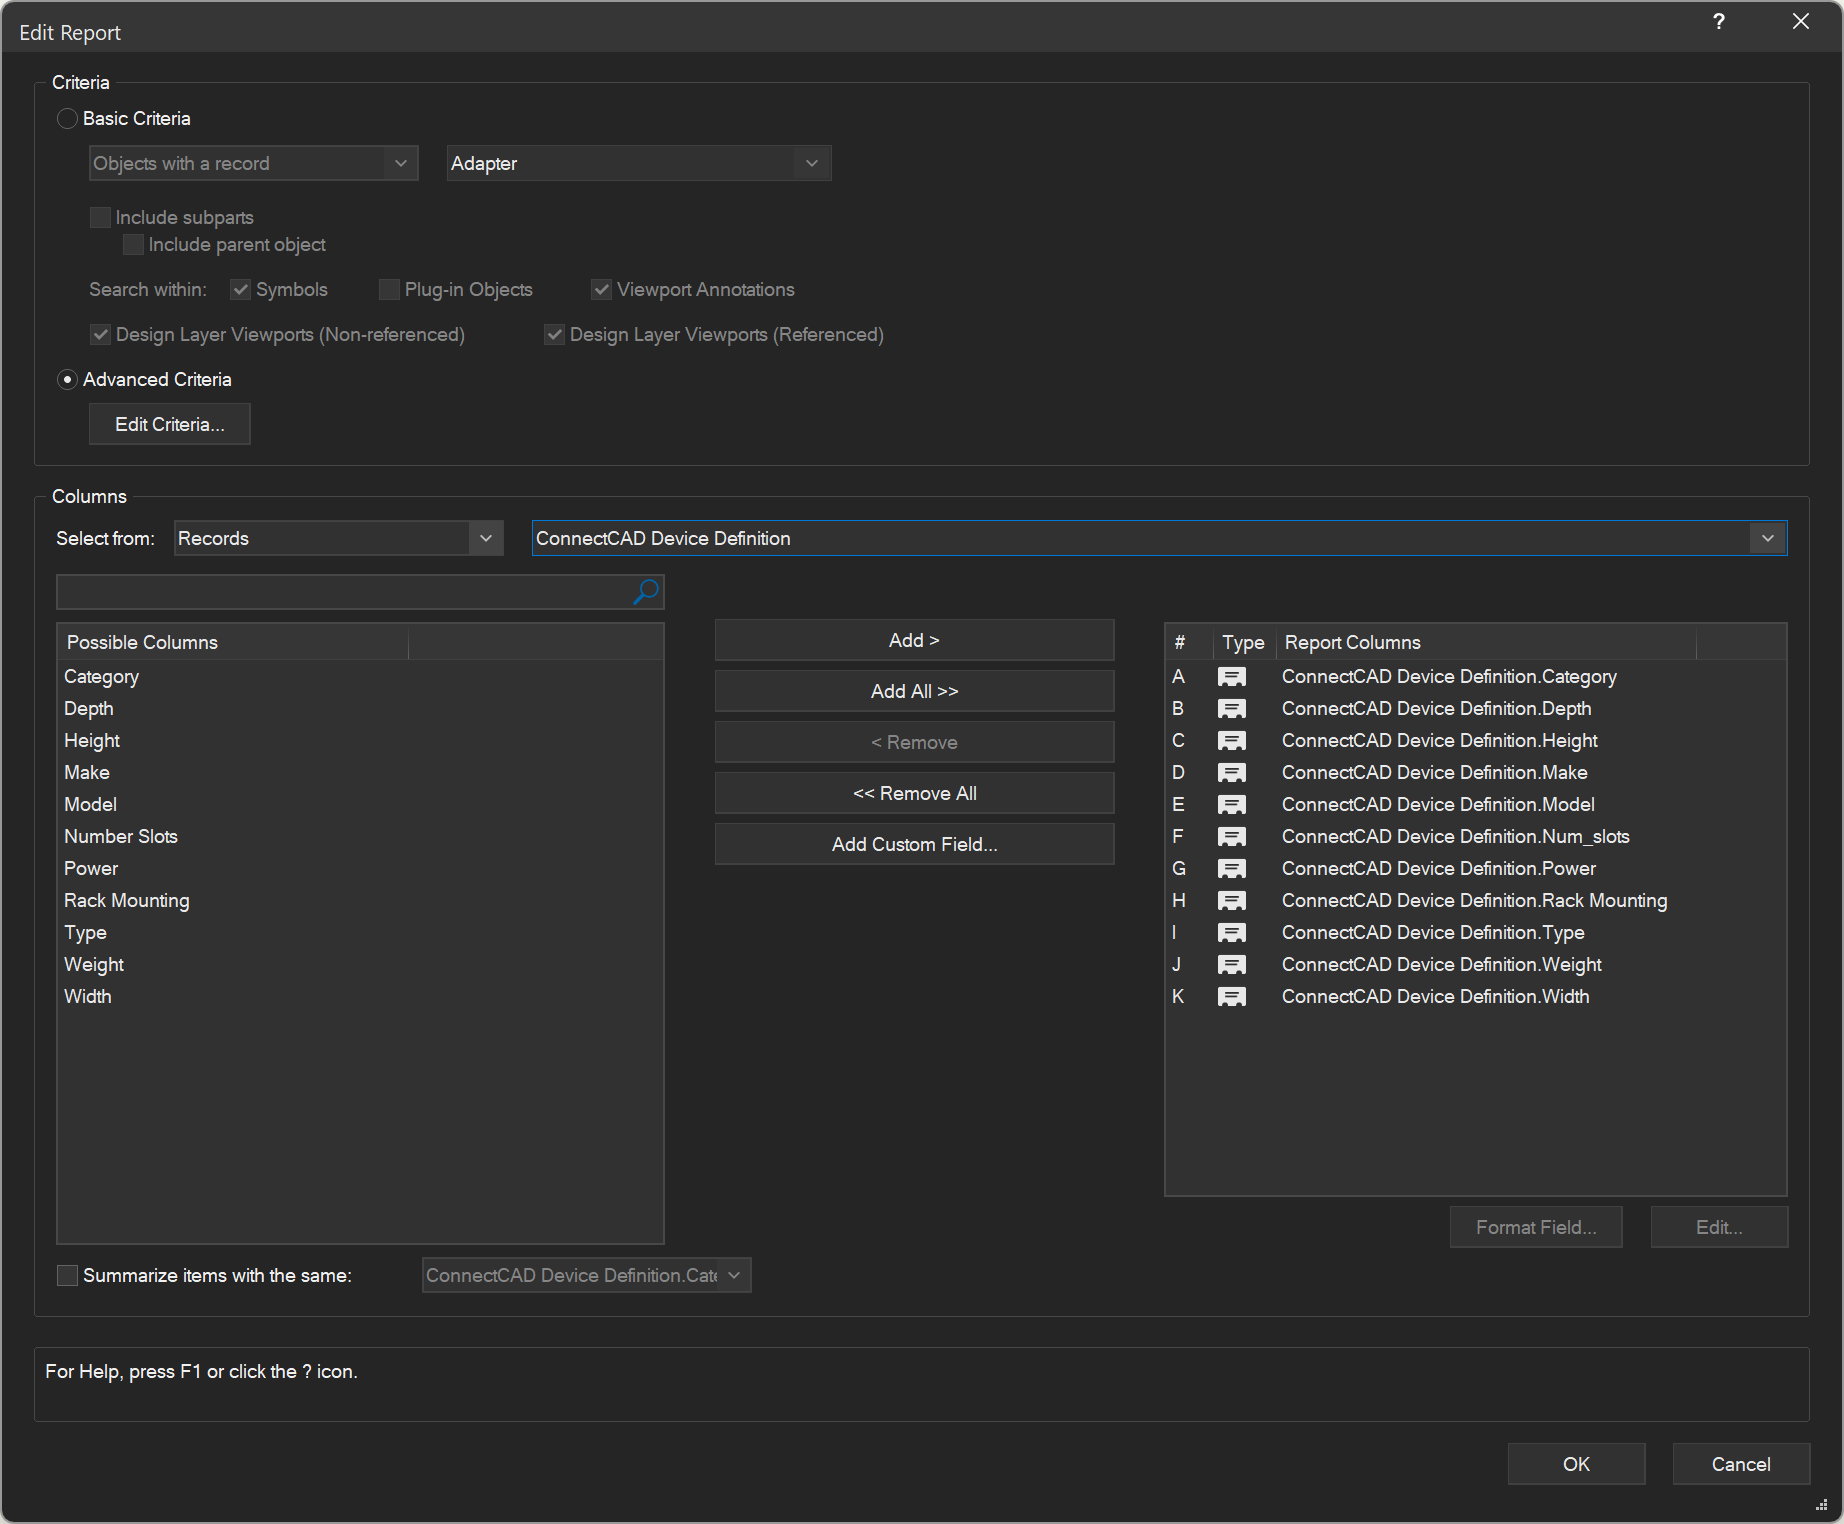Click the type icon beside Definition.Rack Mounting
The height and width of the screenshot is (1524, 1844).
pyautogui.click(x=1231, y=901)
